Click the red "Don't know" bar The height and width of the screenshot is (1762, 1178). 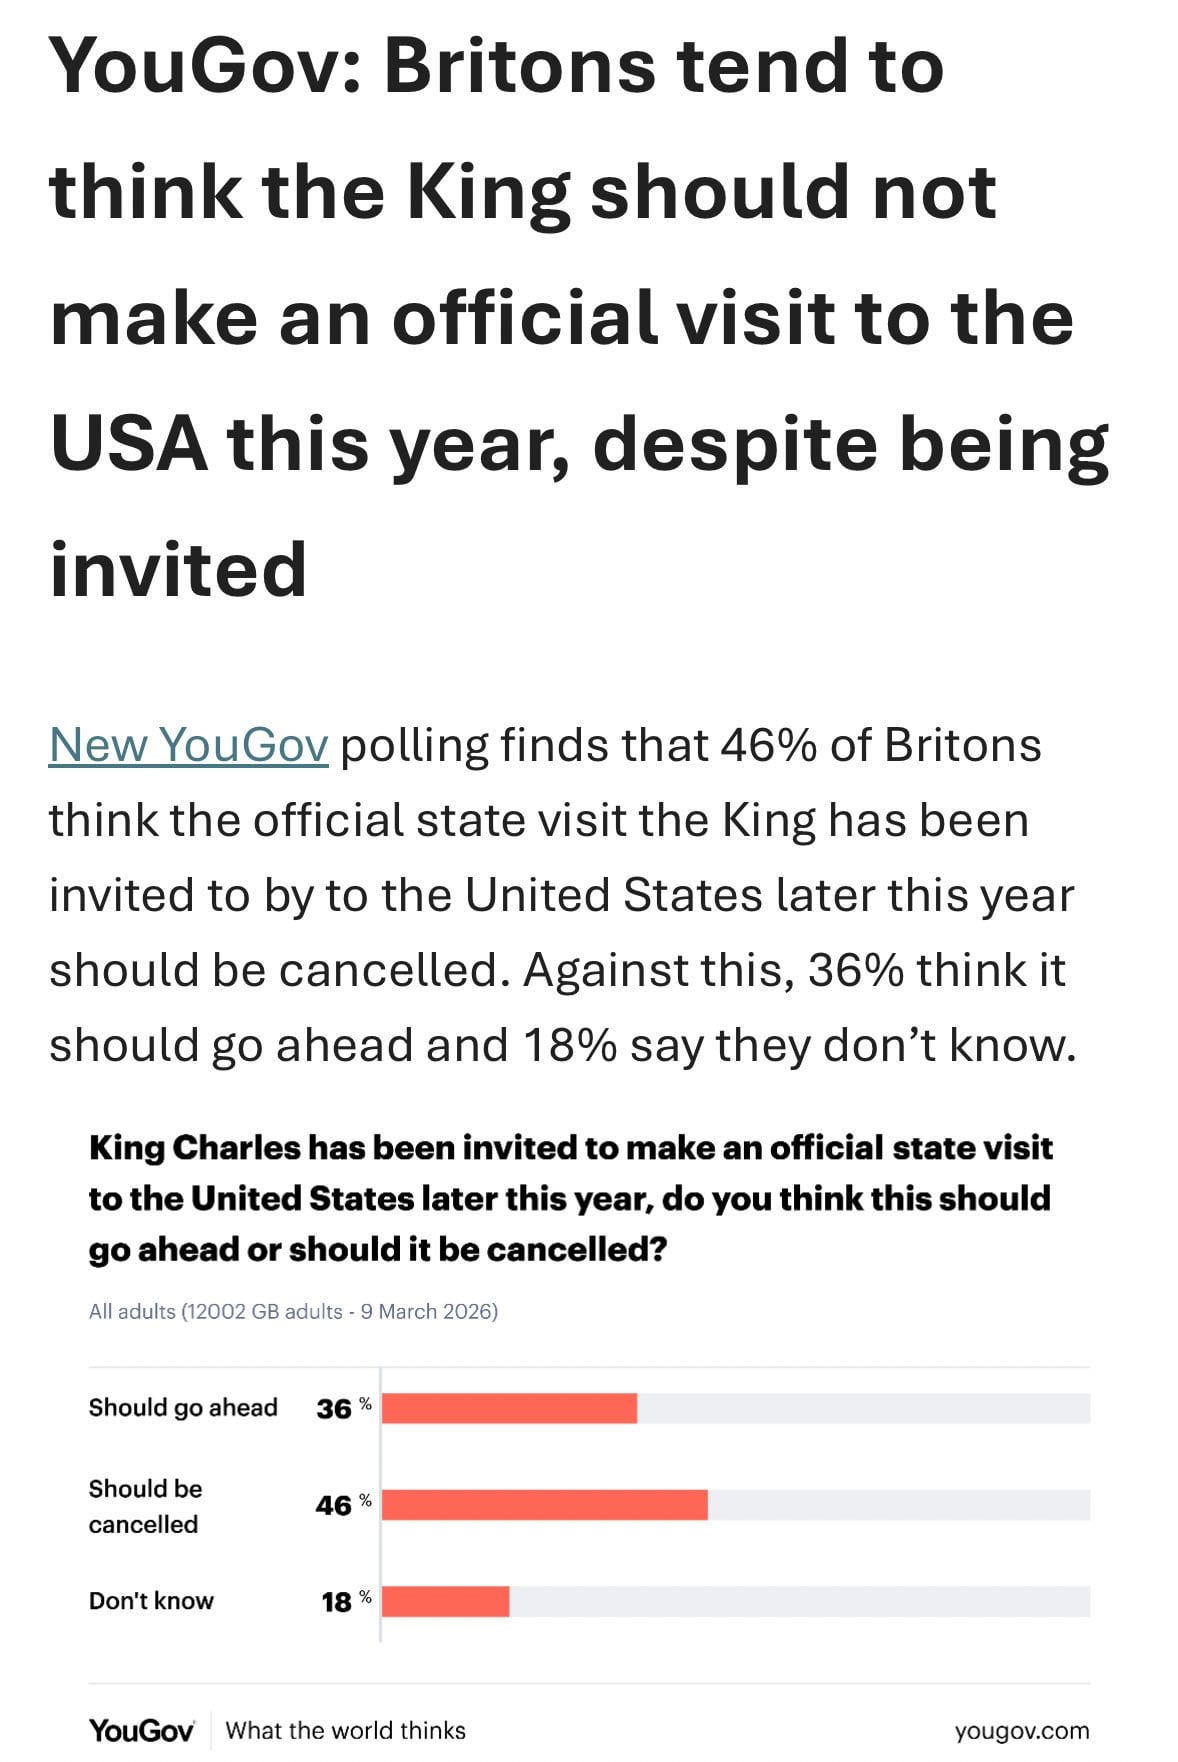[x=445, y=1601]
